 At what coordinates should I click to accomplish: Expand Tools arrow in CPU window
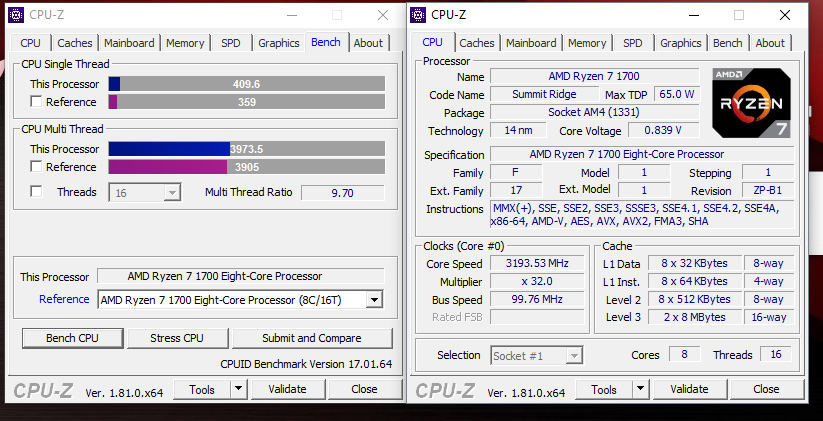click(x=640, y=390)
